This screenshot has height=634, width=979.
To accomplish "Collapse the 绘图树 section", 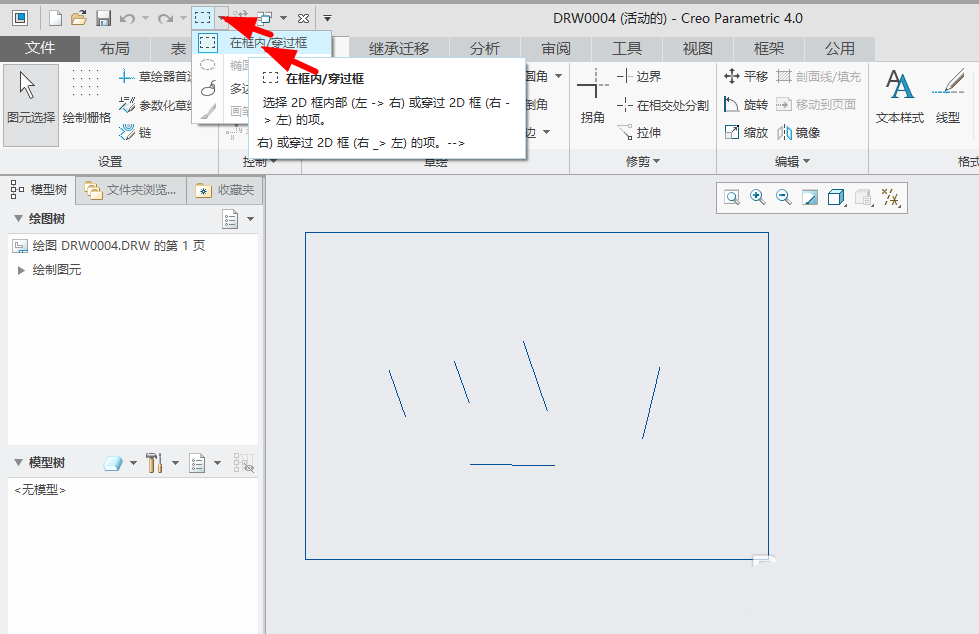I will click(x=18, y=219).
